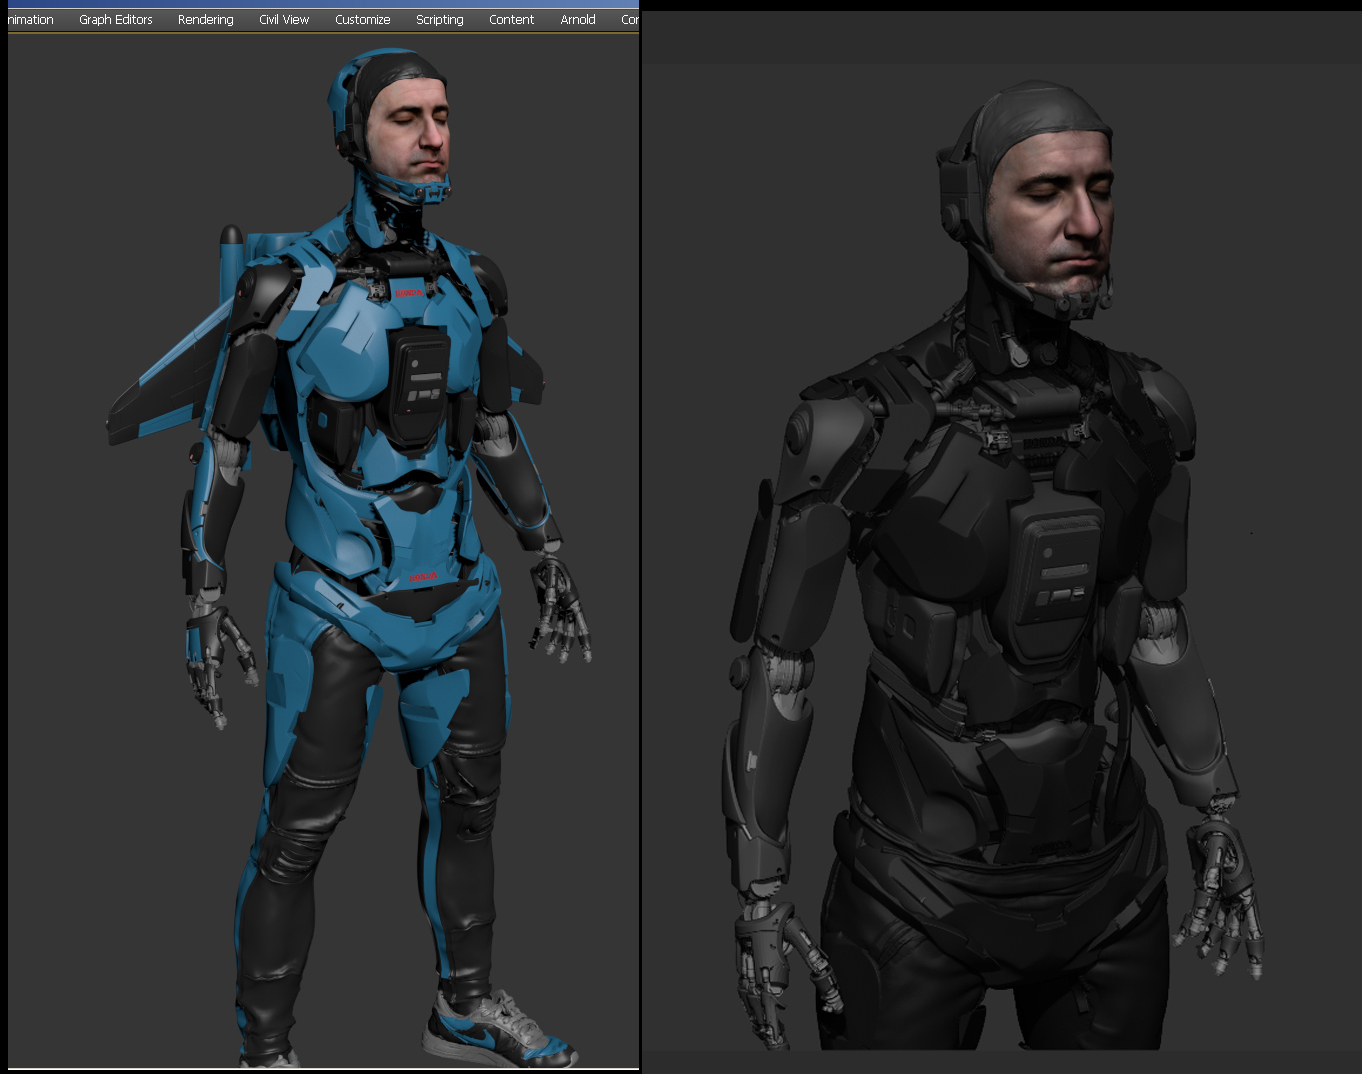
Task: Open the partially visible Animation menu
Action: 30,20
